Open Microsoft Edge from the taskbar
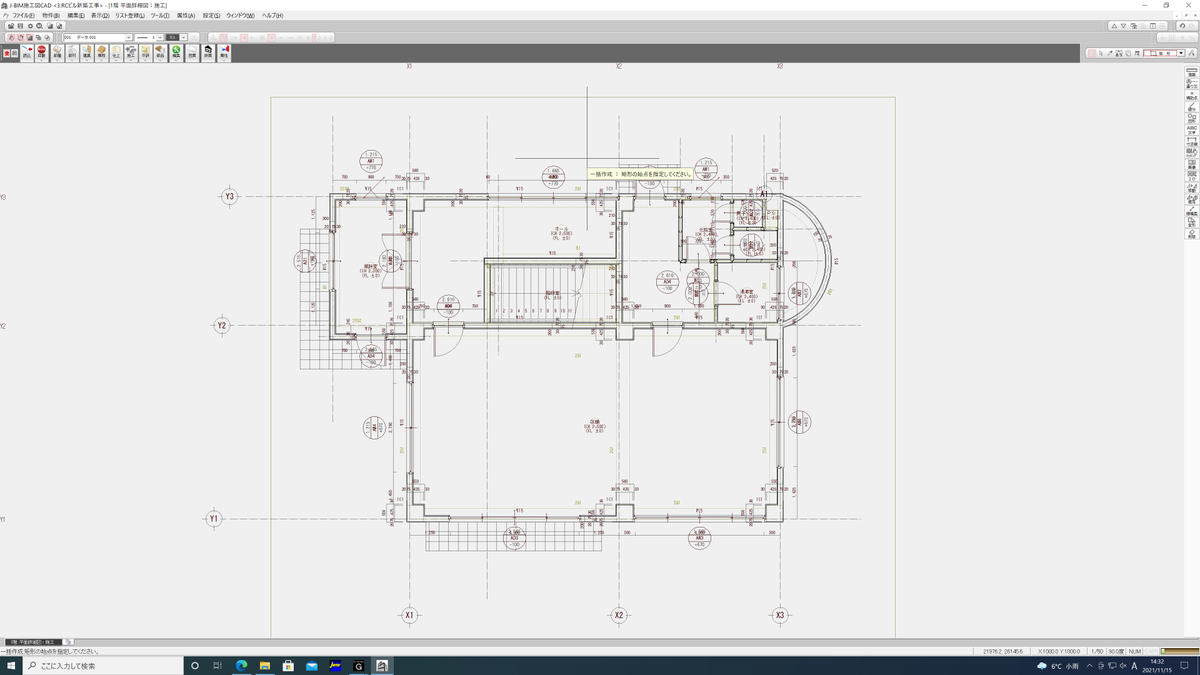The image size is (1200, 675). [x=241, y=665]
